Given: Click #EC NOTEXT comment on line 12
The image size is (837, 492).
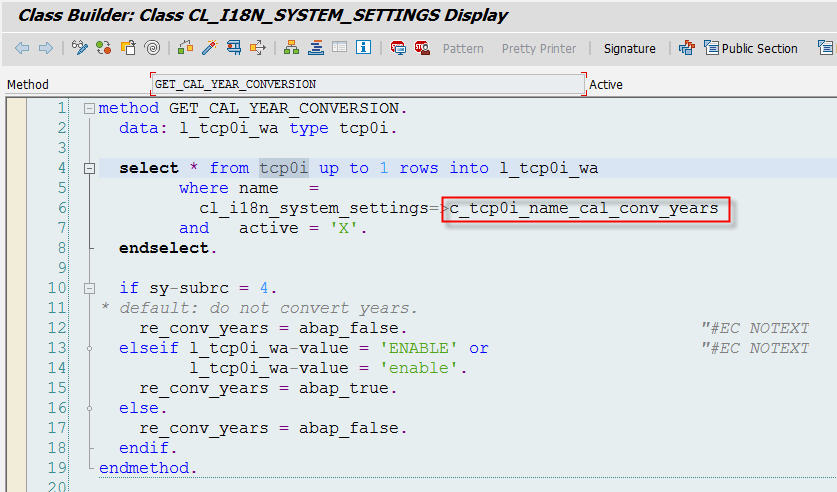Looking at the screenshot, I should click(x=755, y=328).
